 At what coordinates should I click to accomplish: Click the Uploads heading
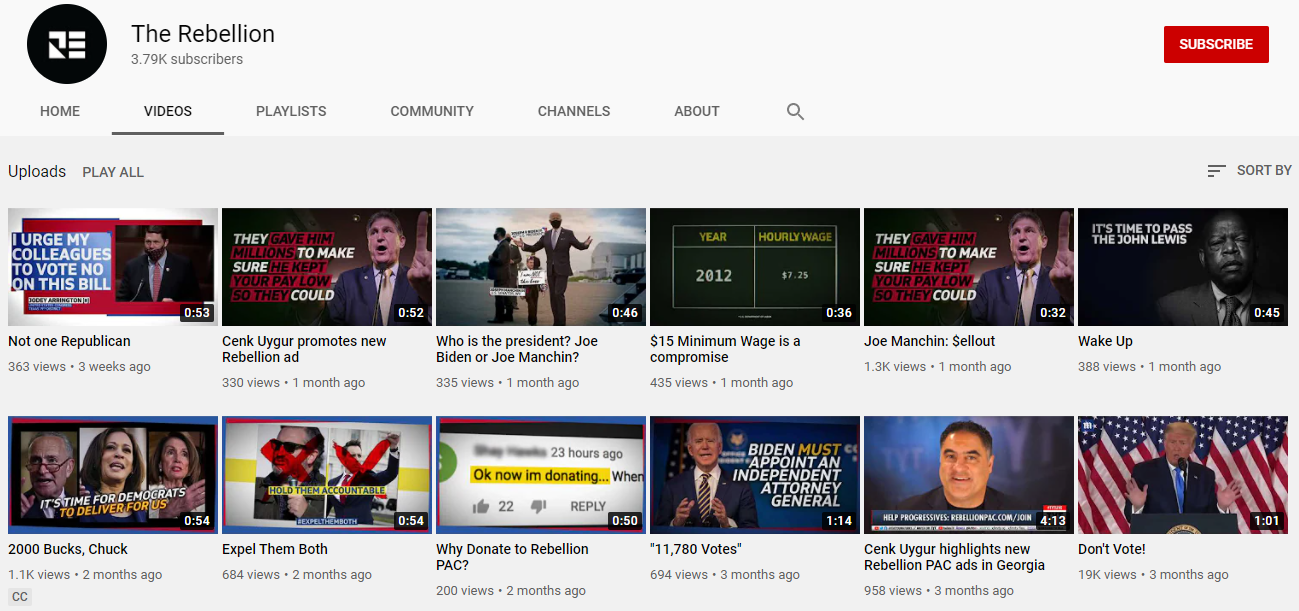37,171
